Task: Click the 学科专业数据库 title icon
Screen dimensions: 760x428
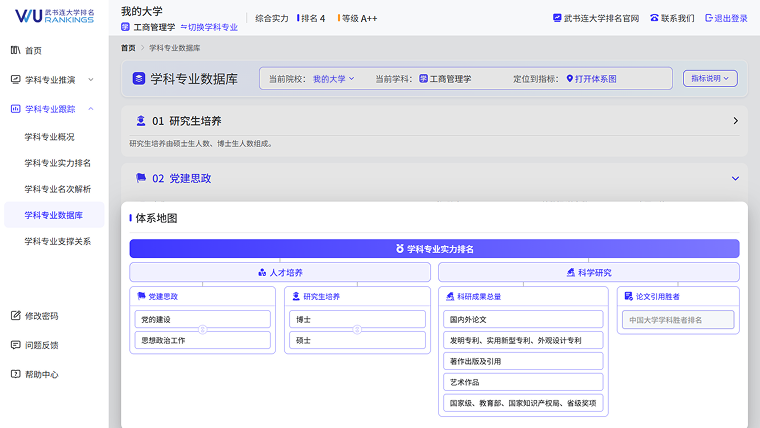Action: click(x=139, y=79)
